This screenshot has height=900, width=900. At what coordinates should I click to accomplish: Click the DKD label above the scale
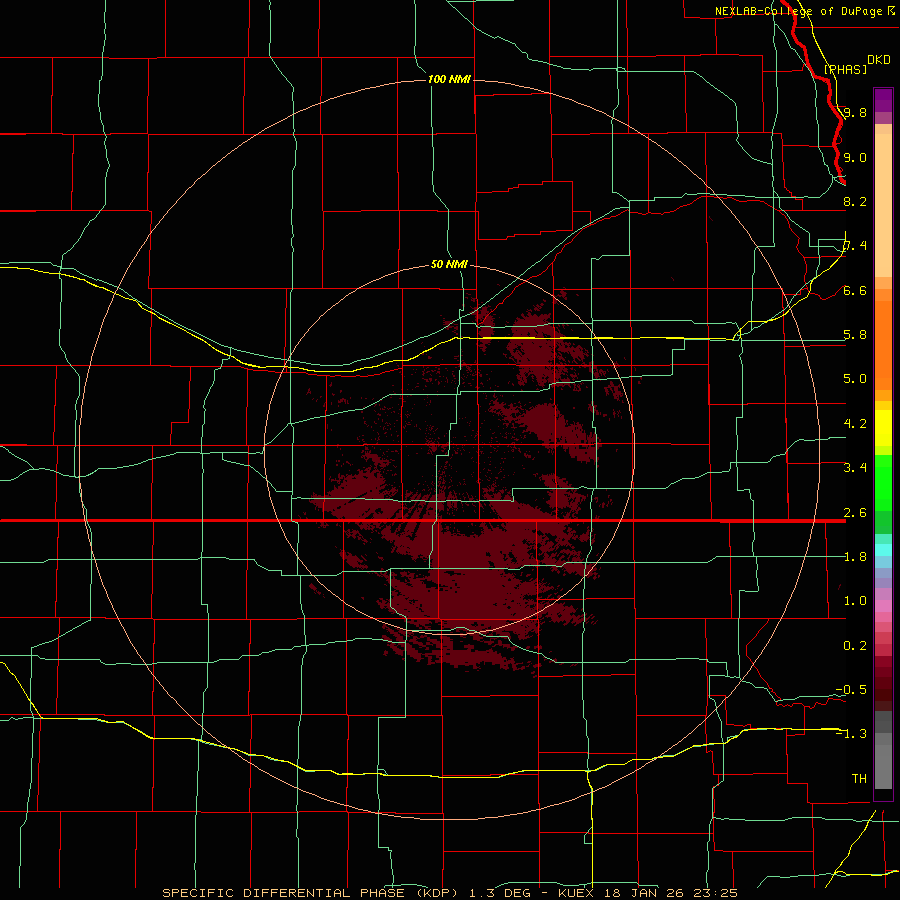coord(878,59)
